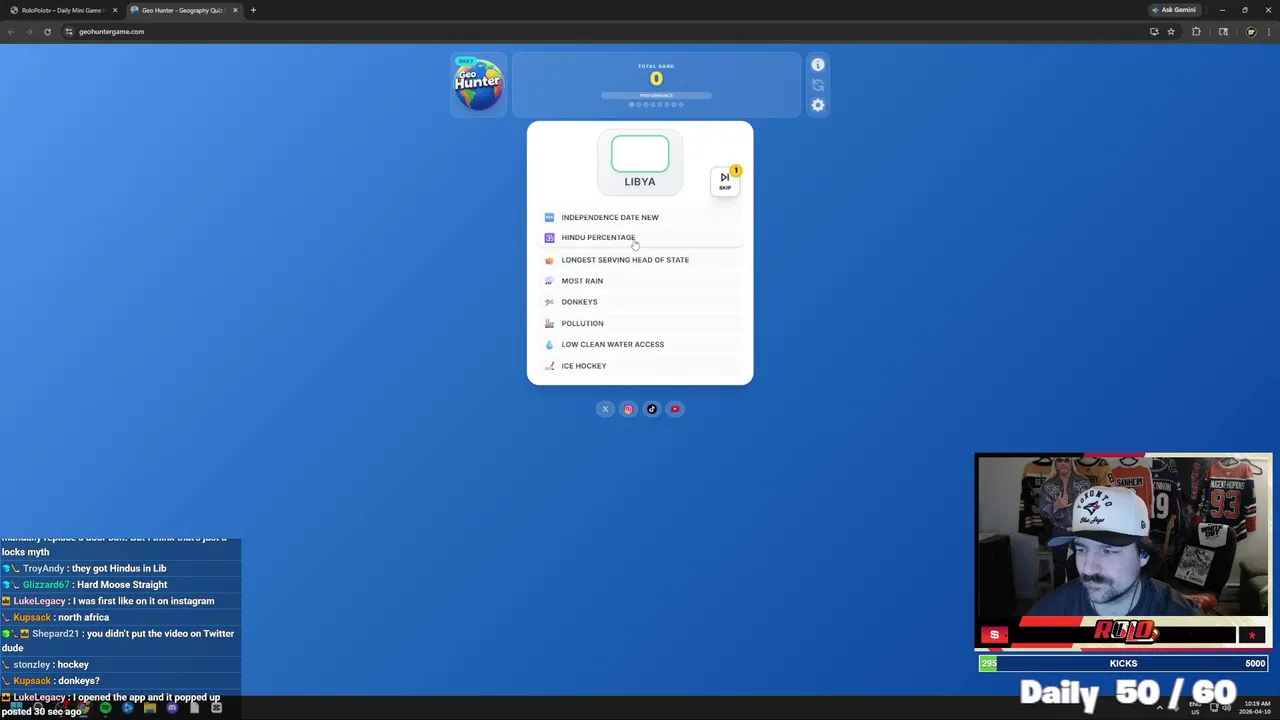Screen dimensions: 1280x720
Task: Open the Instagram social link
Action: click(x=628, y=409)
